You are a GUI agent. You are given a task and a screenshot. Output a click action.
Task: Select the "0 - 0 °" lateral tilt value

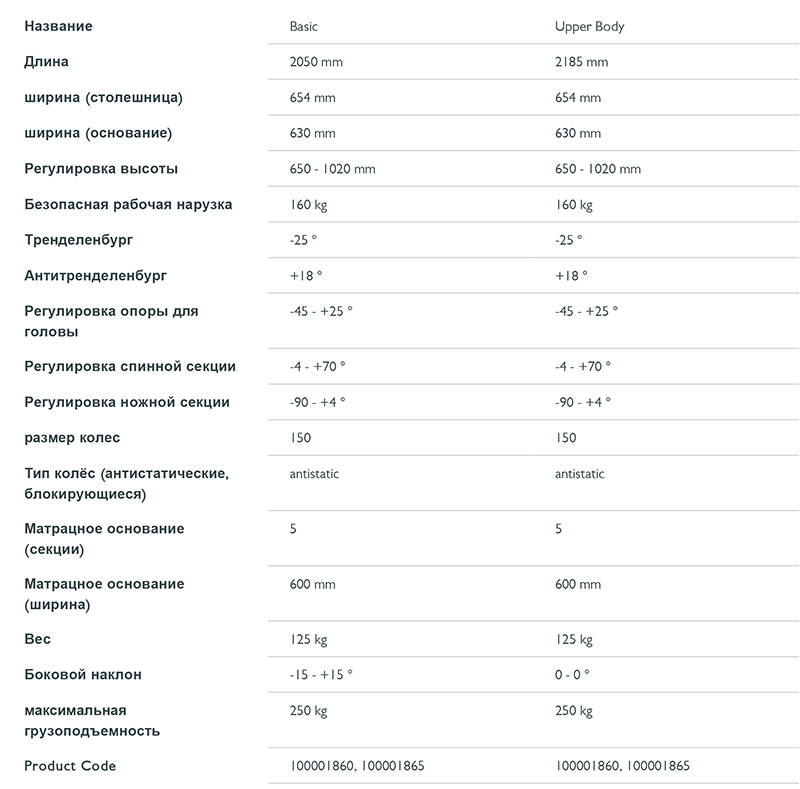pyautogui.click(x=572, y=675)
